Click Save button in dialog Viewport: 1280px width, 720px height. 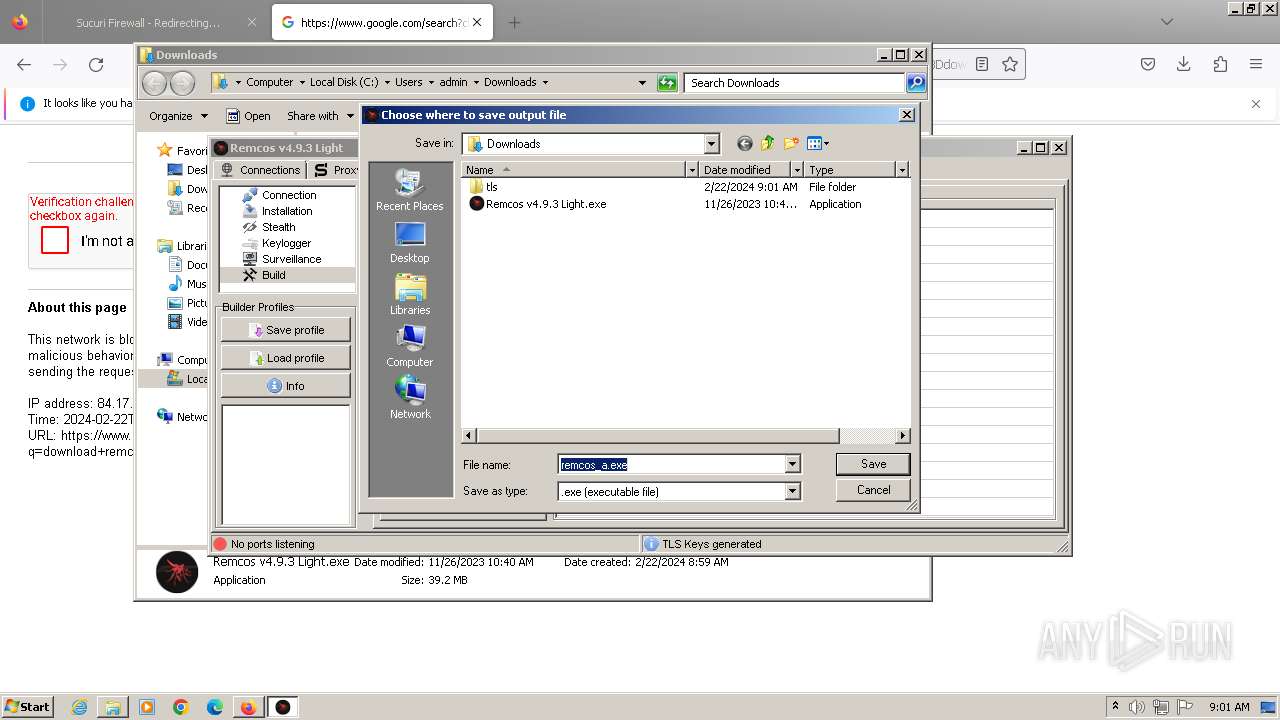(873, 464)
